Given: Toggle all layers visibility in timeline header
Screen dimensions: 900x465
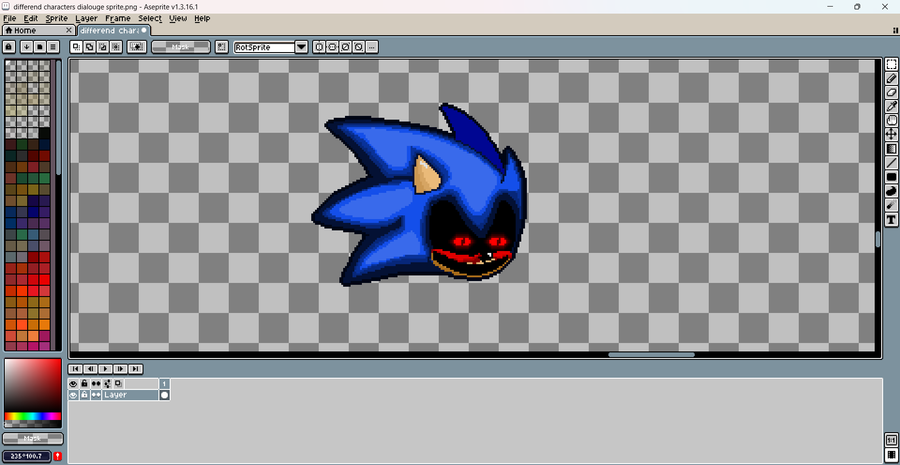Looking at the screenshot, I should click(73, 383).
